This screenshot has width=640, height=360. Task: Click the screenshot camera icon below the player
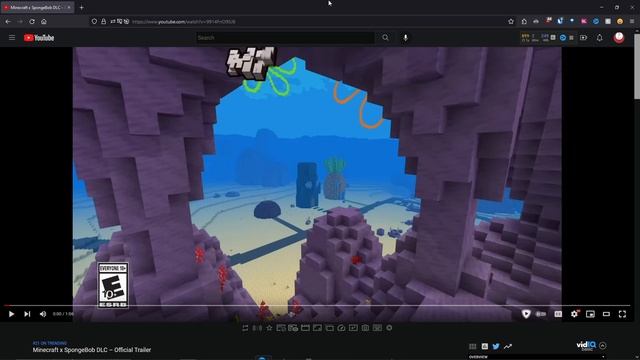click(x=365, y=328)
